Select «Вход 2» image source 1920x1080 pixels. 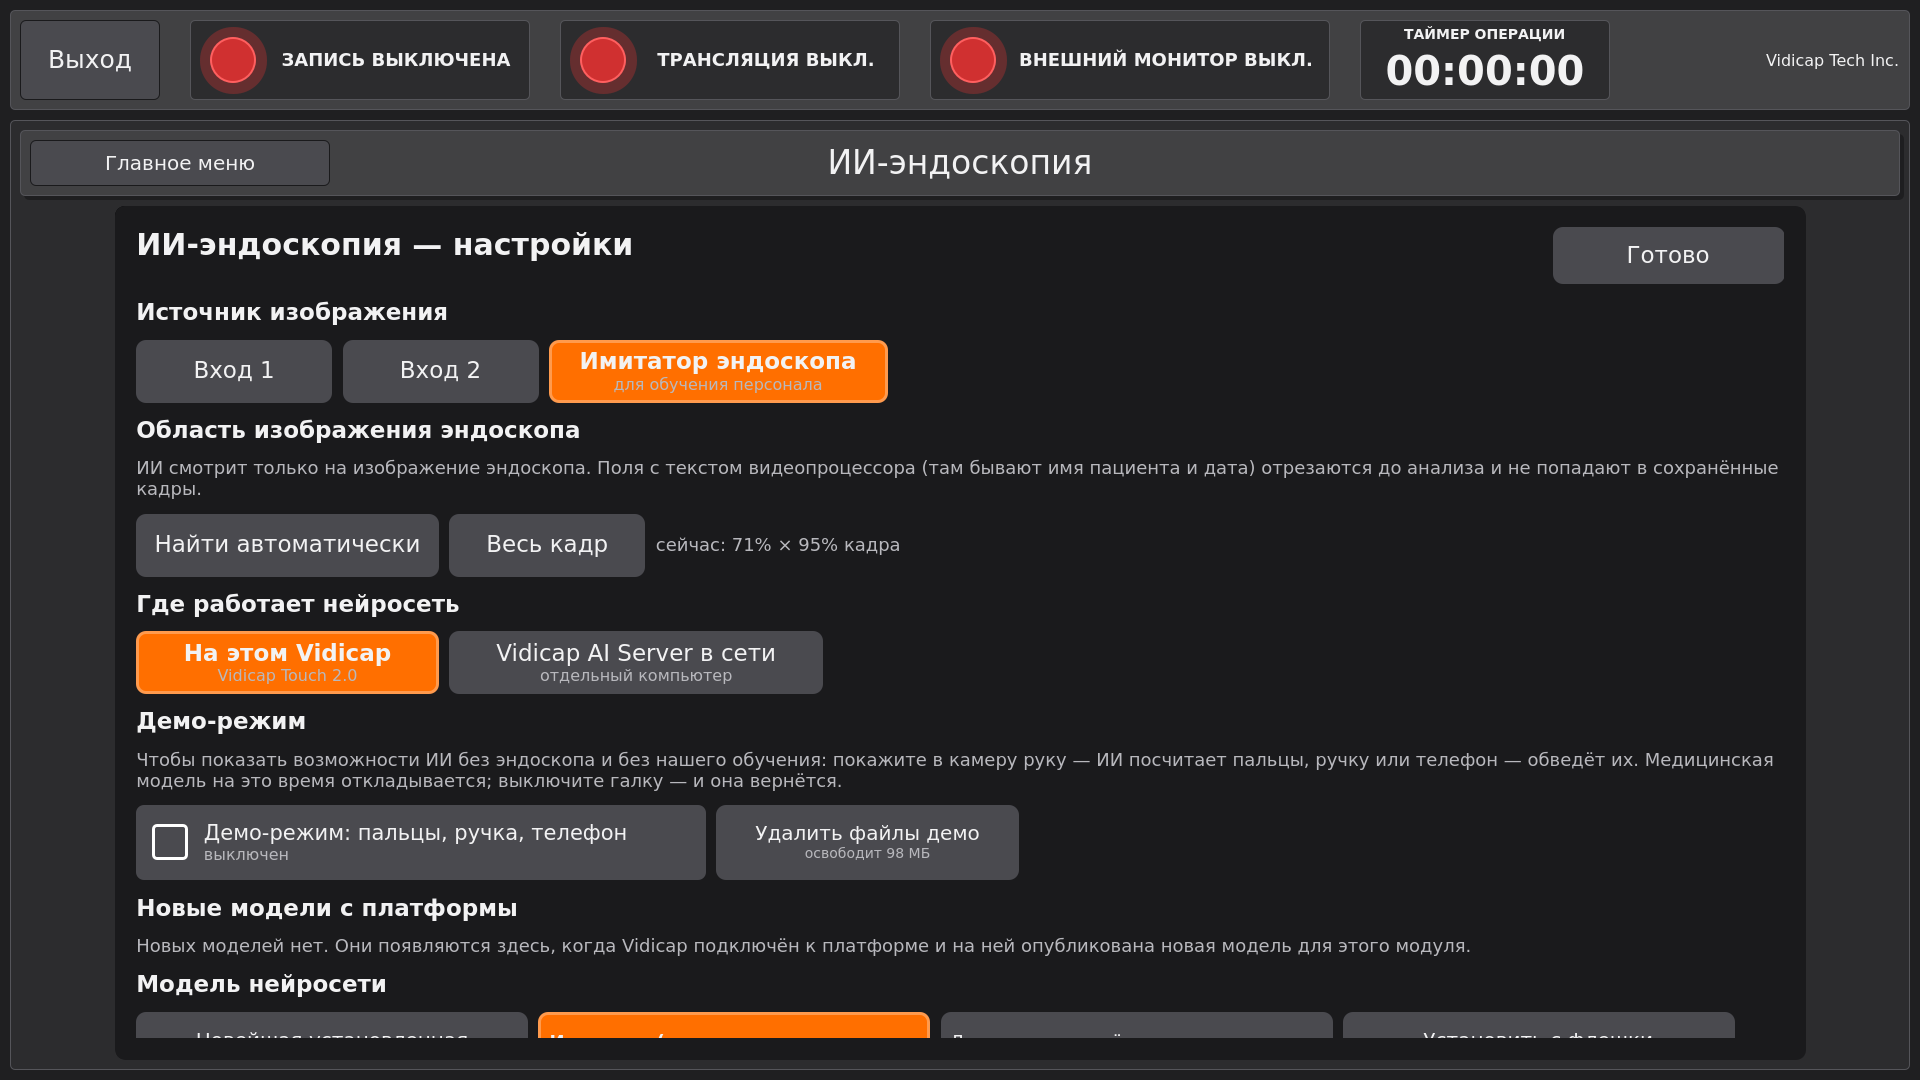(x=441, y=371)
